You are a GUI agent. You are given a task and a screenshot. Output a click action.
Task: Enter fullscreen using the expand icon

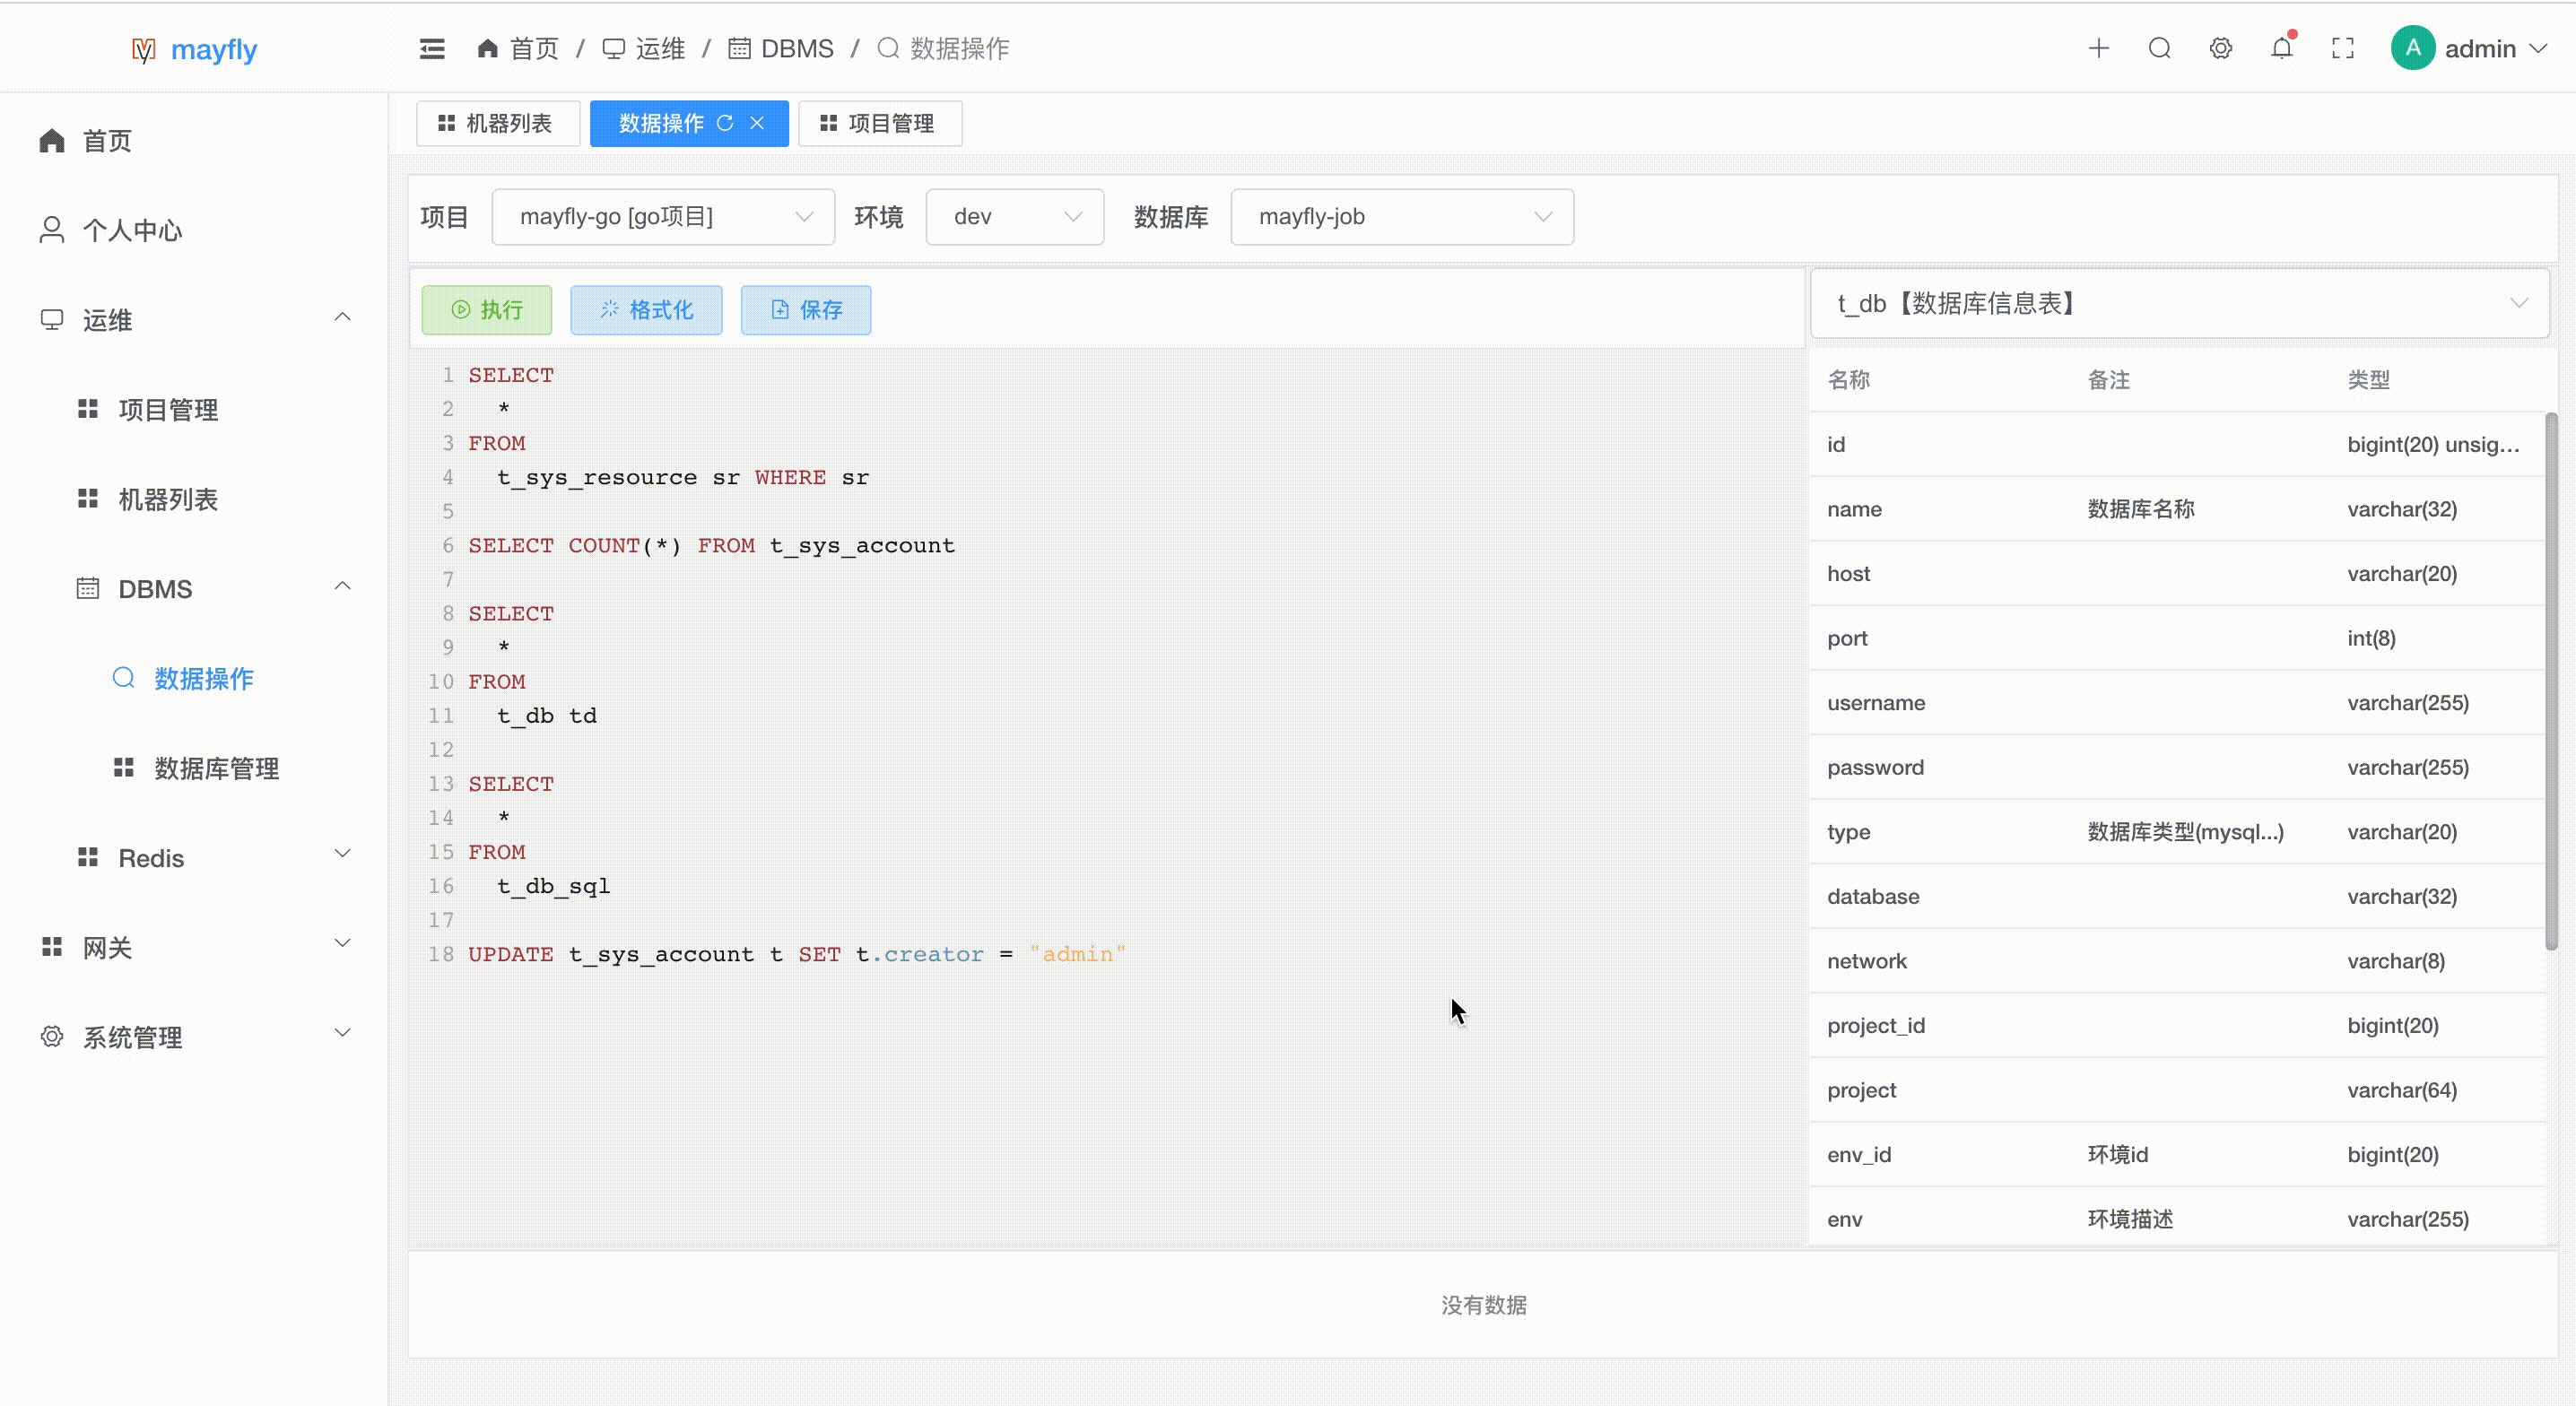pyautogui.click(x=2342, y=47)
